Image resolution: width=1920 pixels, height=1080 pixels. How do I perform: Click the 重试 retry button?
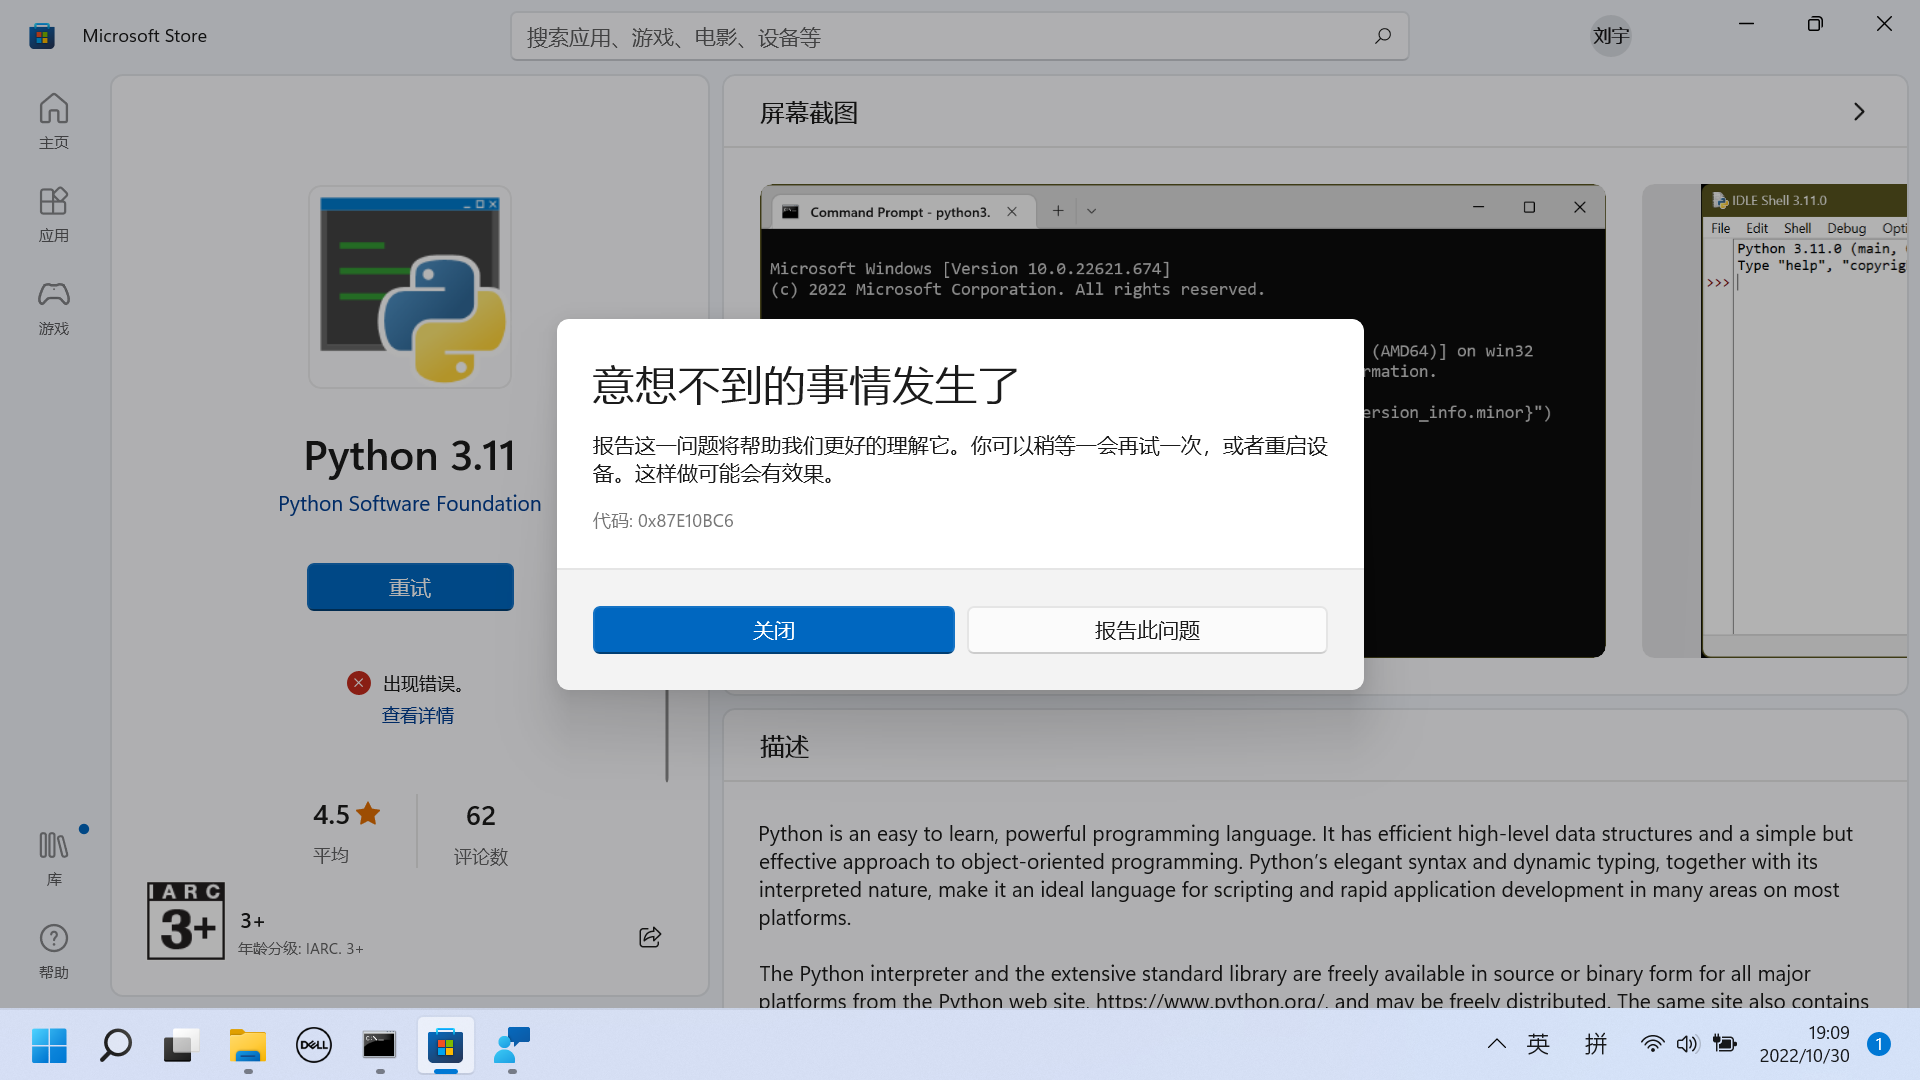pos(410,587)
